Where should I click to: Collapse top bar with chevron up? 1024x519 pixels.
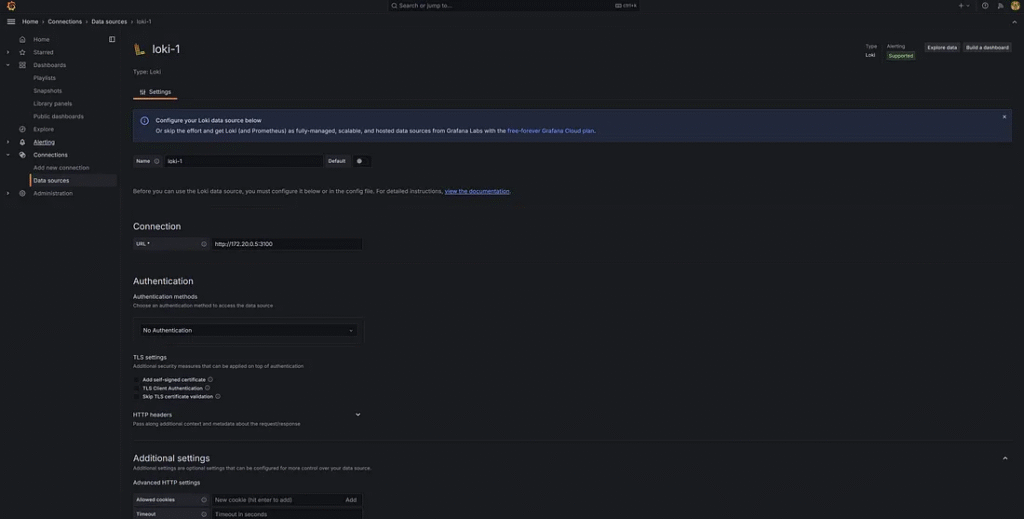point(1014,22)
